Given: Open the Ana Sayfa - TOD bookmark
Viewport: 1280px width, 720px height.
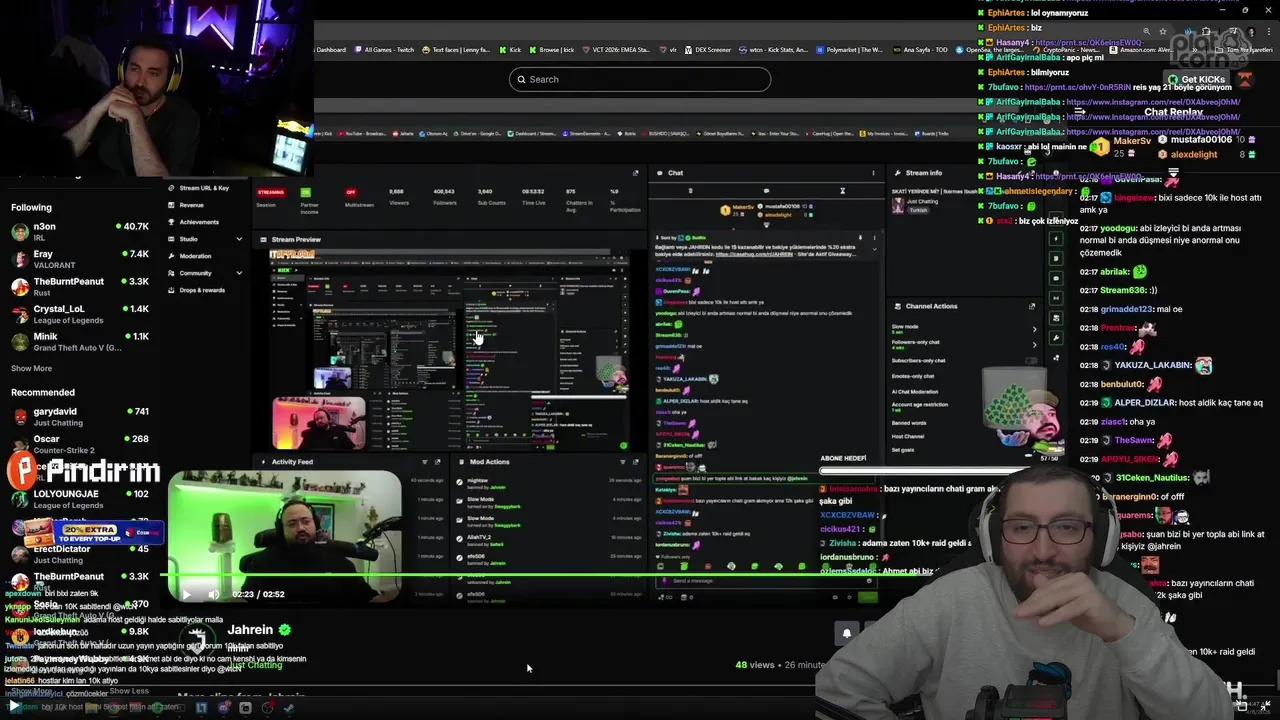Looking at the screenshot, I should 921,49.
